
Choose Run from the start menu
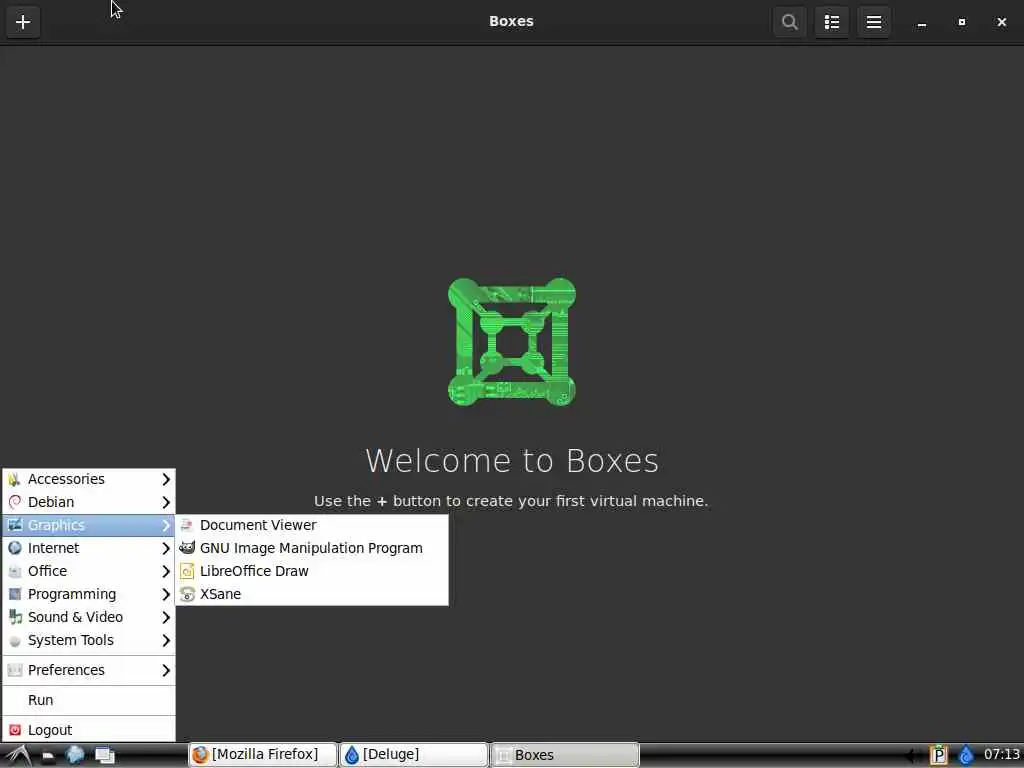pos(89,700)
